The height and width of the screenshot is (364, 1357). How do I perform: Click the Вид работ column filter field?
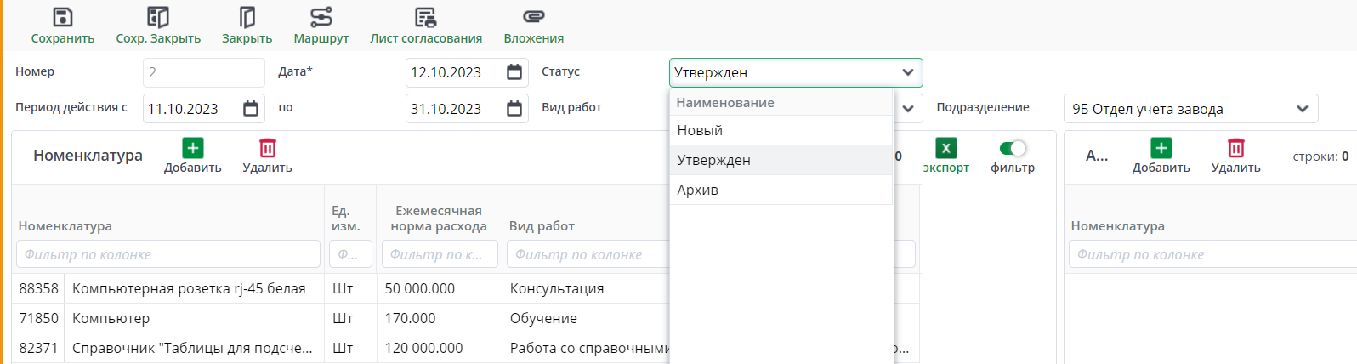tap(588, 255)
